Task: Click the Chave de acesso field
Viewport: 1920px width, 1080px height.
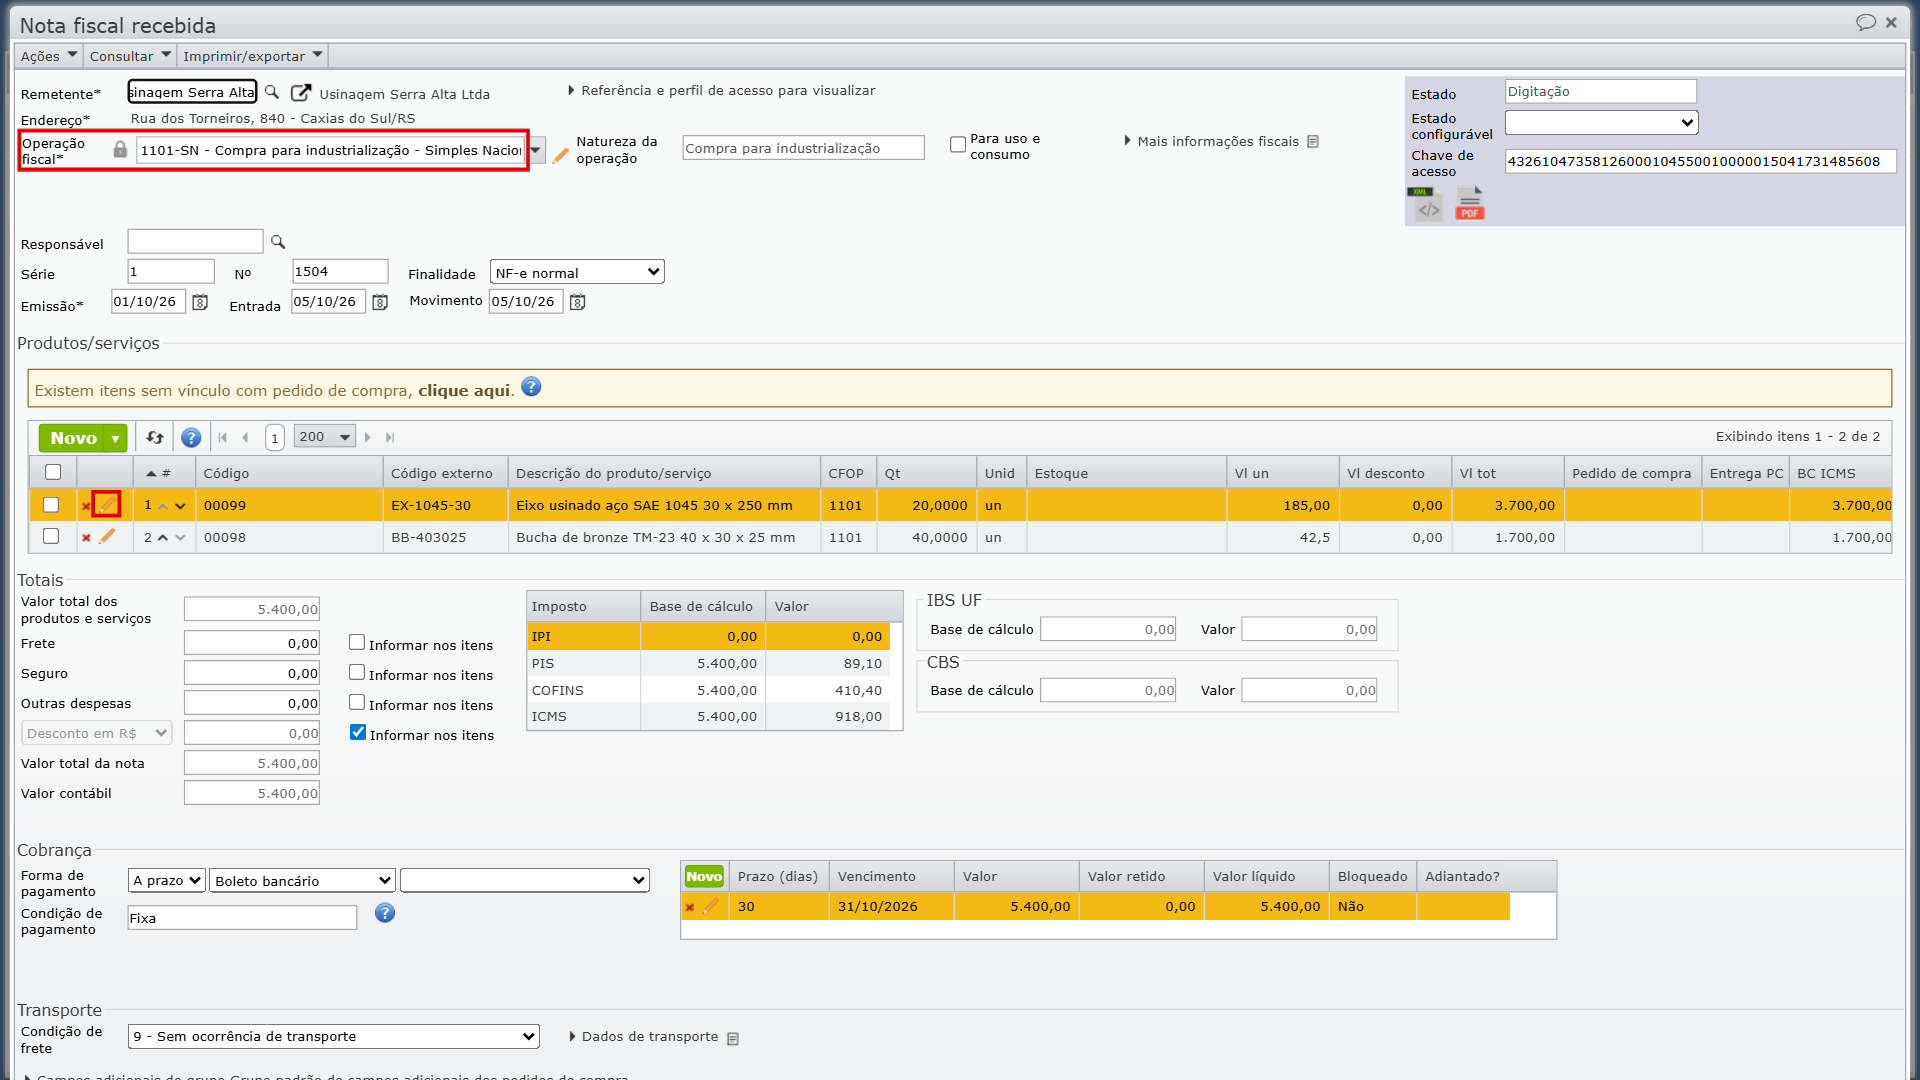Action: pos(1700,161)
